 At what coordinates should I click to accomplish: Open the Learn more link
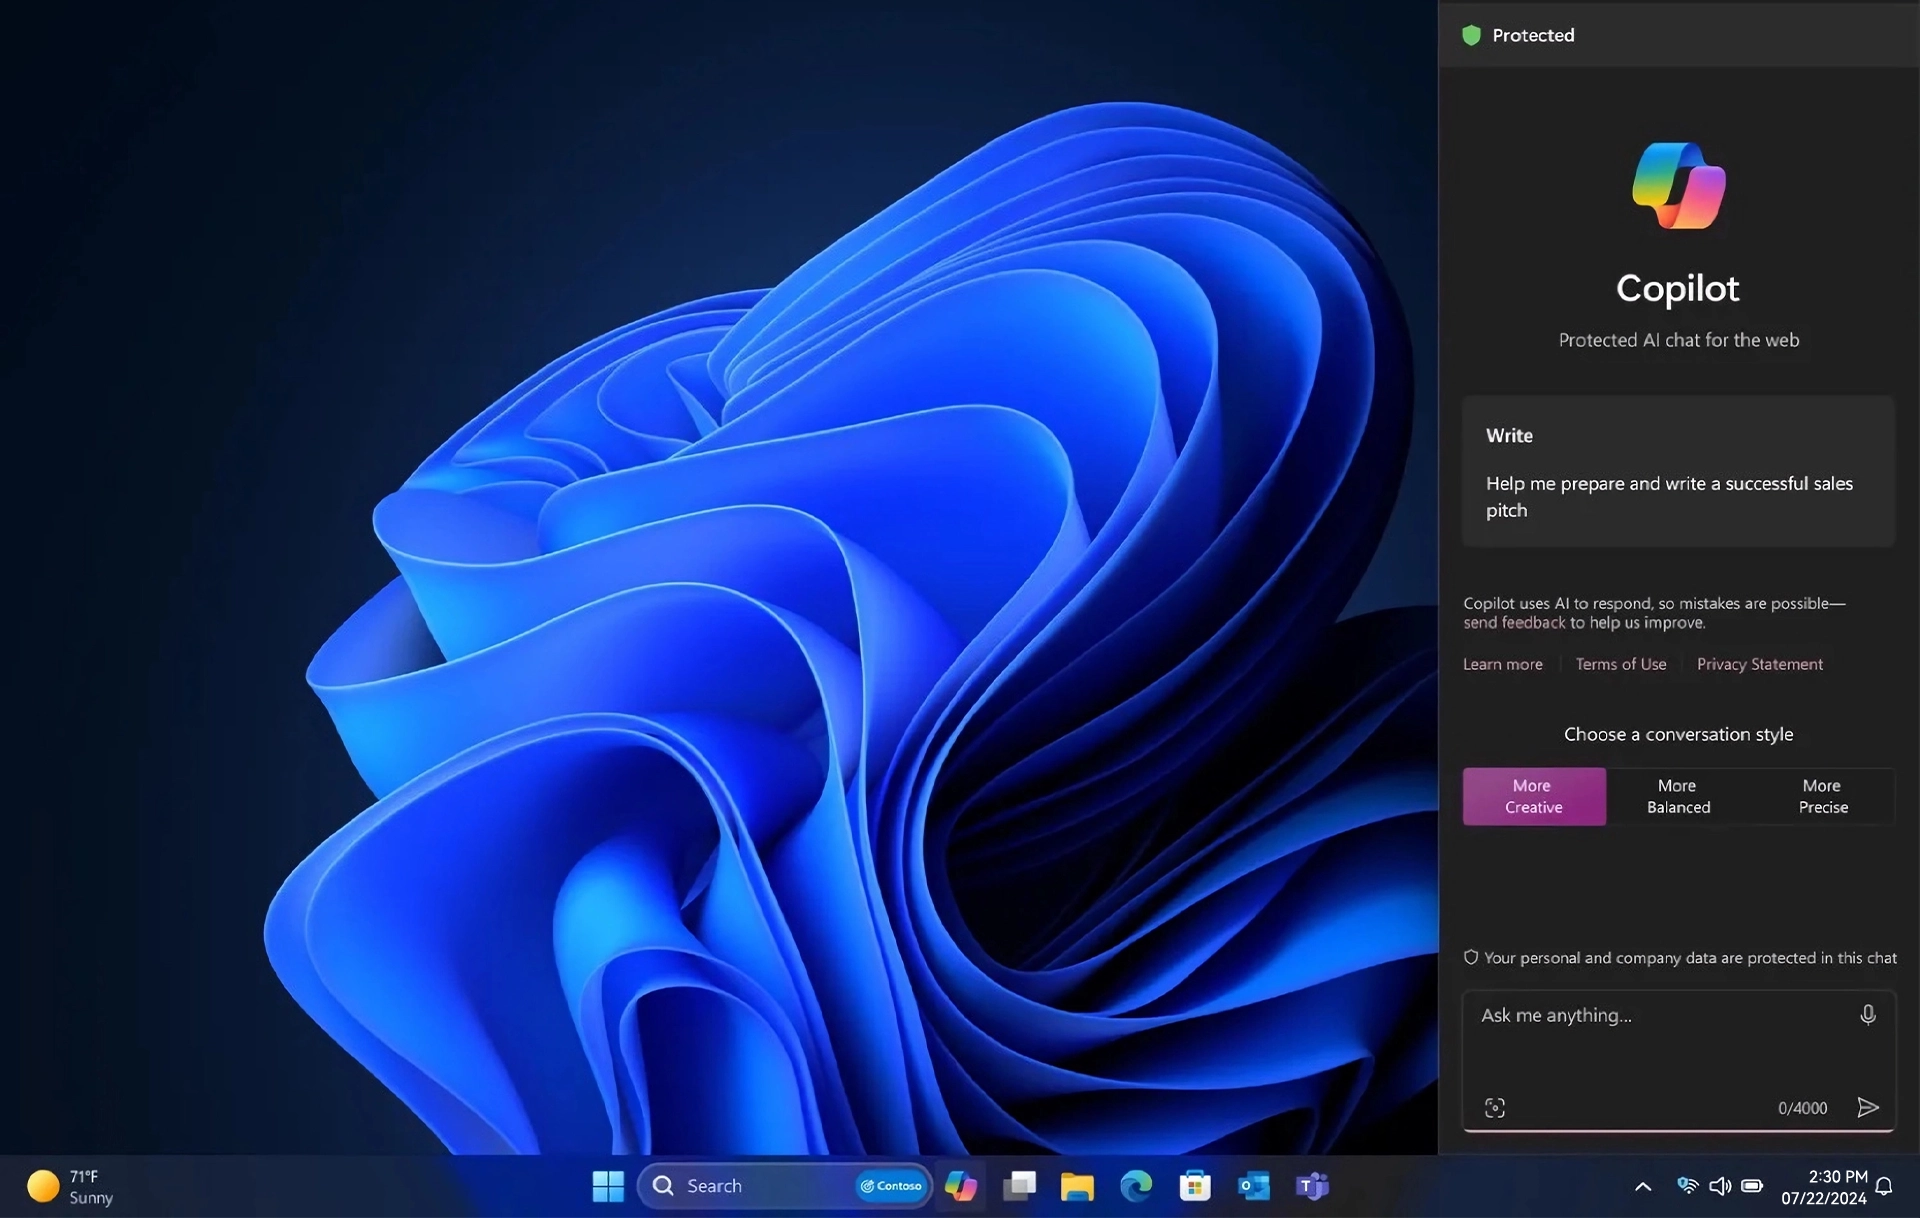pos(1502,664)
